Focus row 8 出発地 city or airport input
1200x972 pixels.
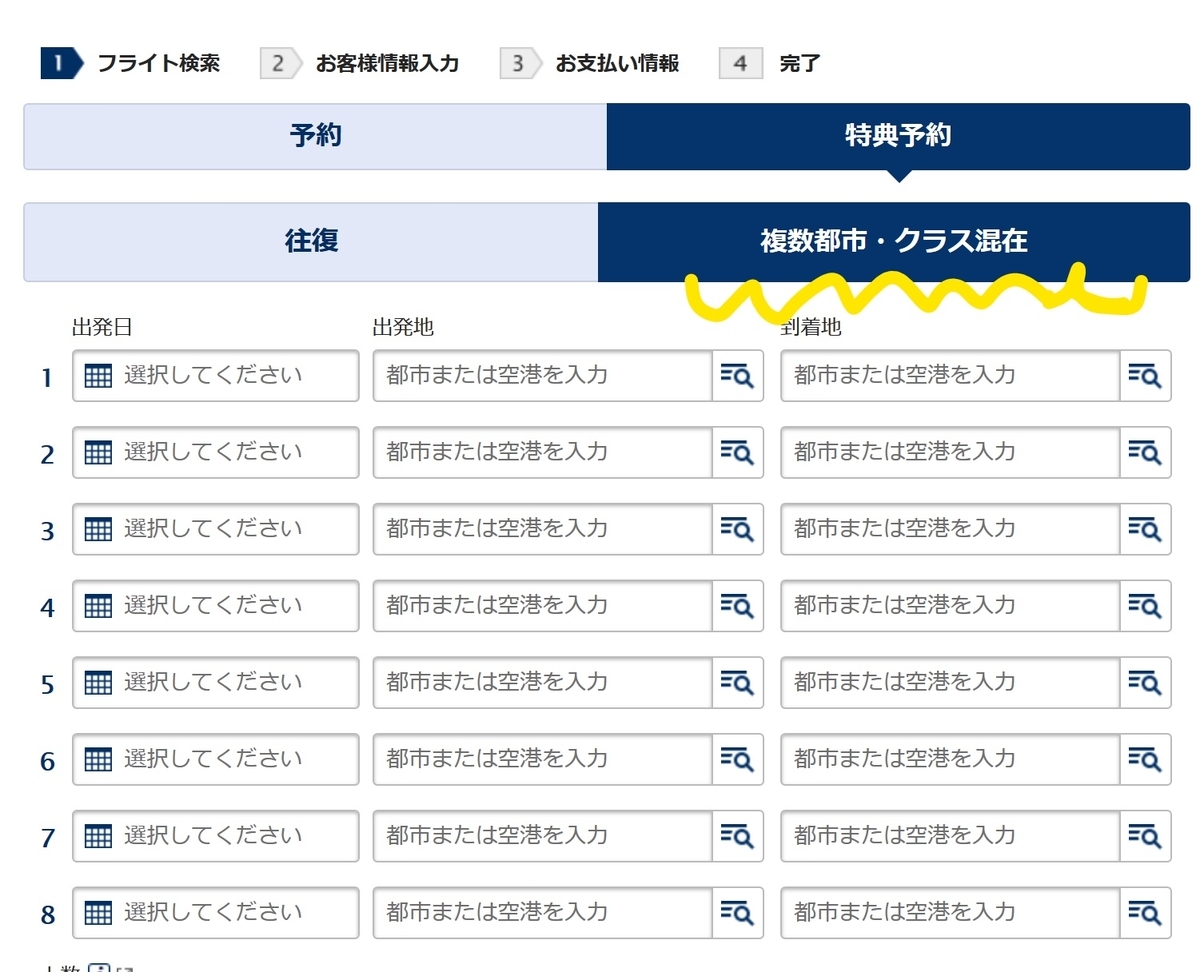tap(542, 912)
